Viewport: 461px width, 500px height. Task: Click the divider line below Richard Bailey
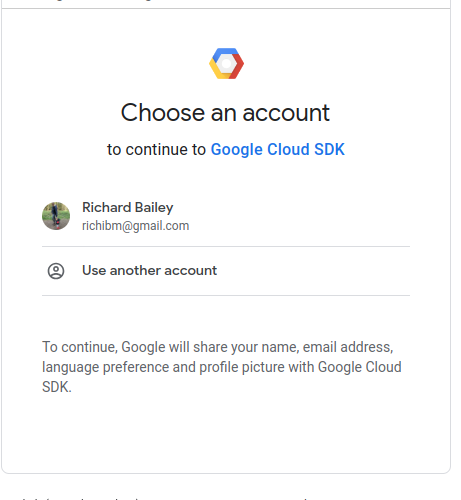226,247
